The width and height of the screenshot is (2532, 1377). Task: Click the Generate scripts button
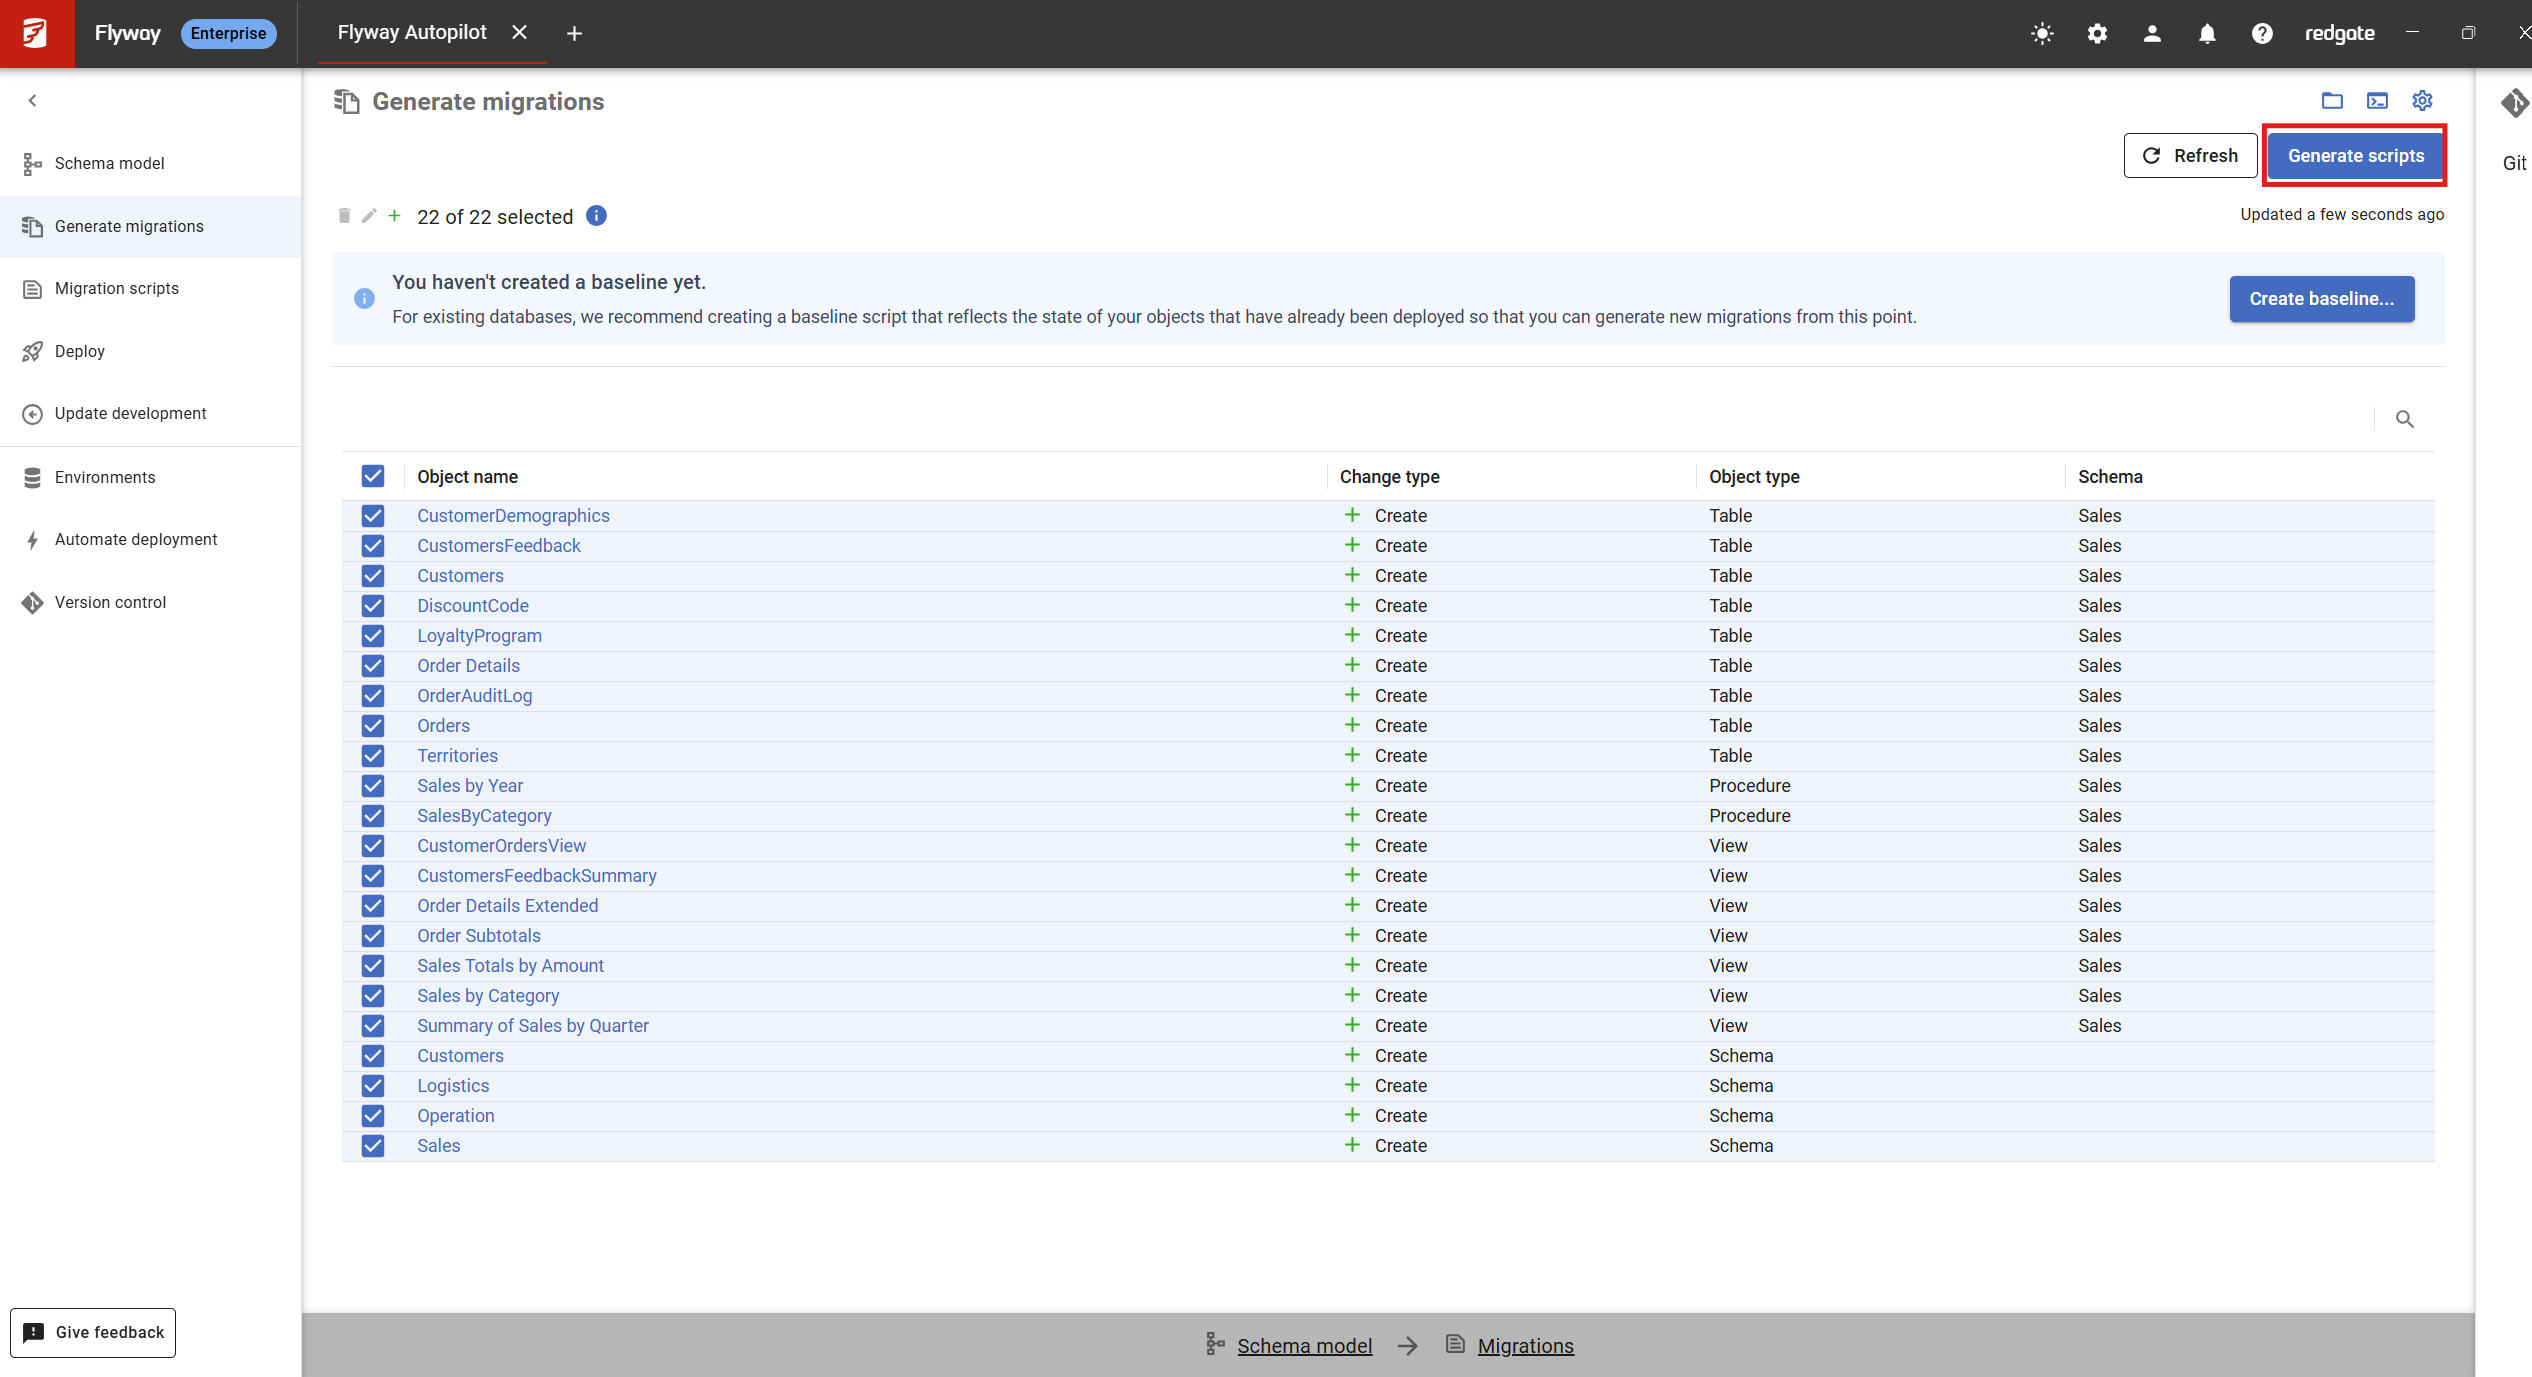(x=2355, y=155)
